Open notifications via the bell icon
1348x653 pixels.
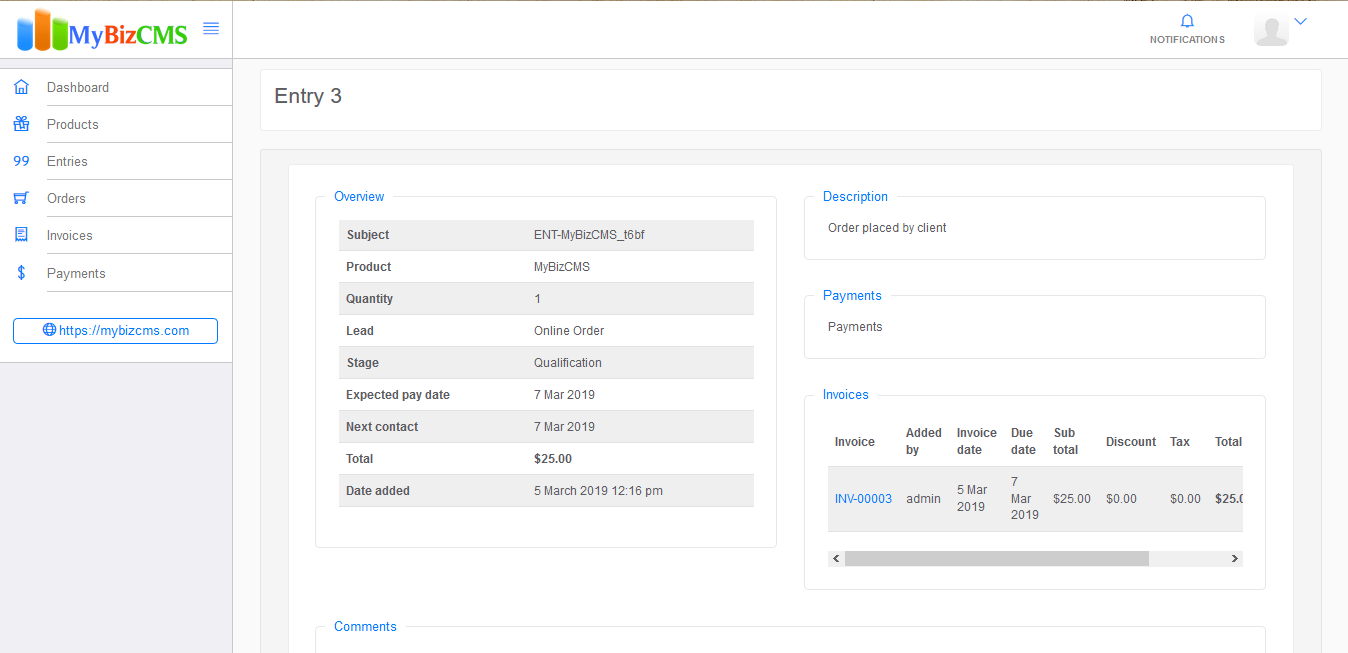coord(1187,21)
